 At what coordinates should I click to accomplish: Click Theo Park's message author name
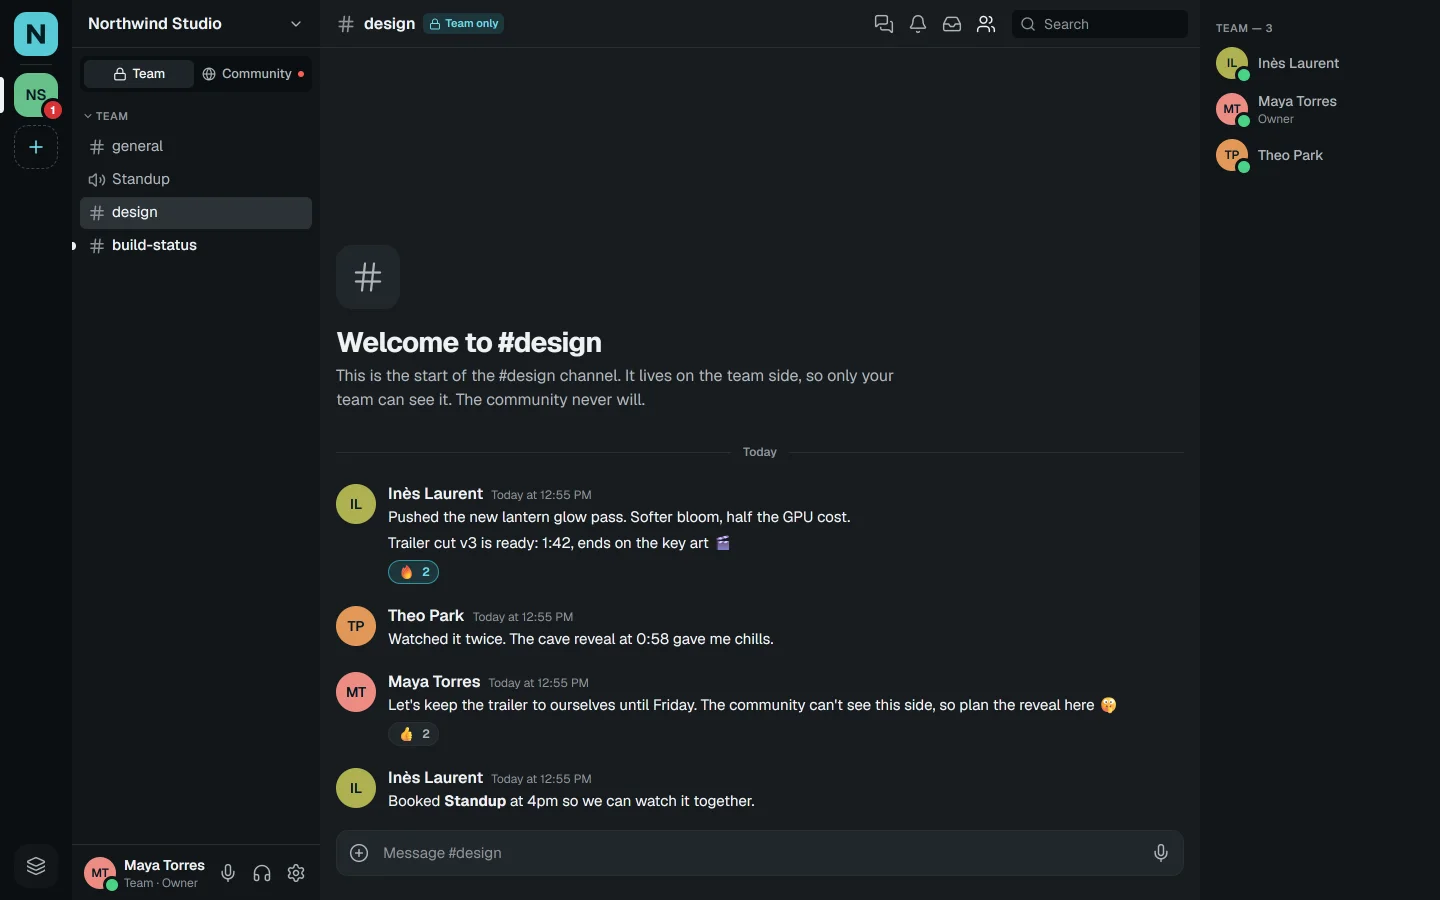click(x=426, y=616)
